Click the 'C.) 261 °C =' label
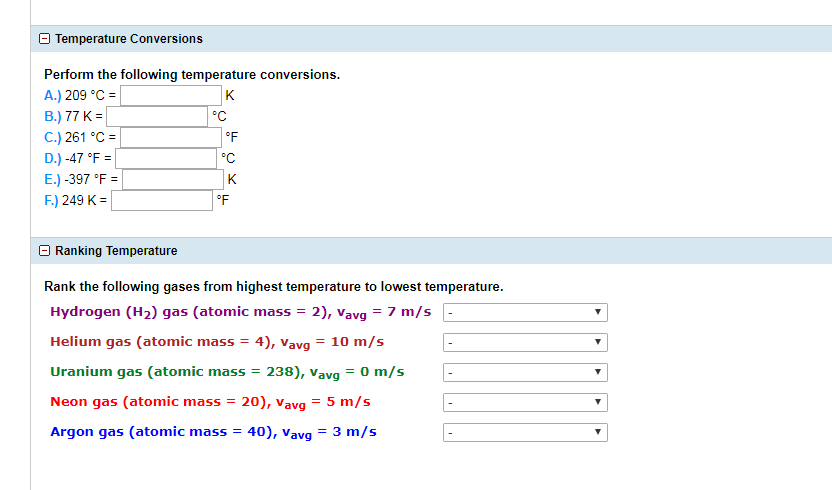Viewport: 832px width, 490px height. pos(80,137)
